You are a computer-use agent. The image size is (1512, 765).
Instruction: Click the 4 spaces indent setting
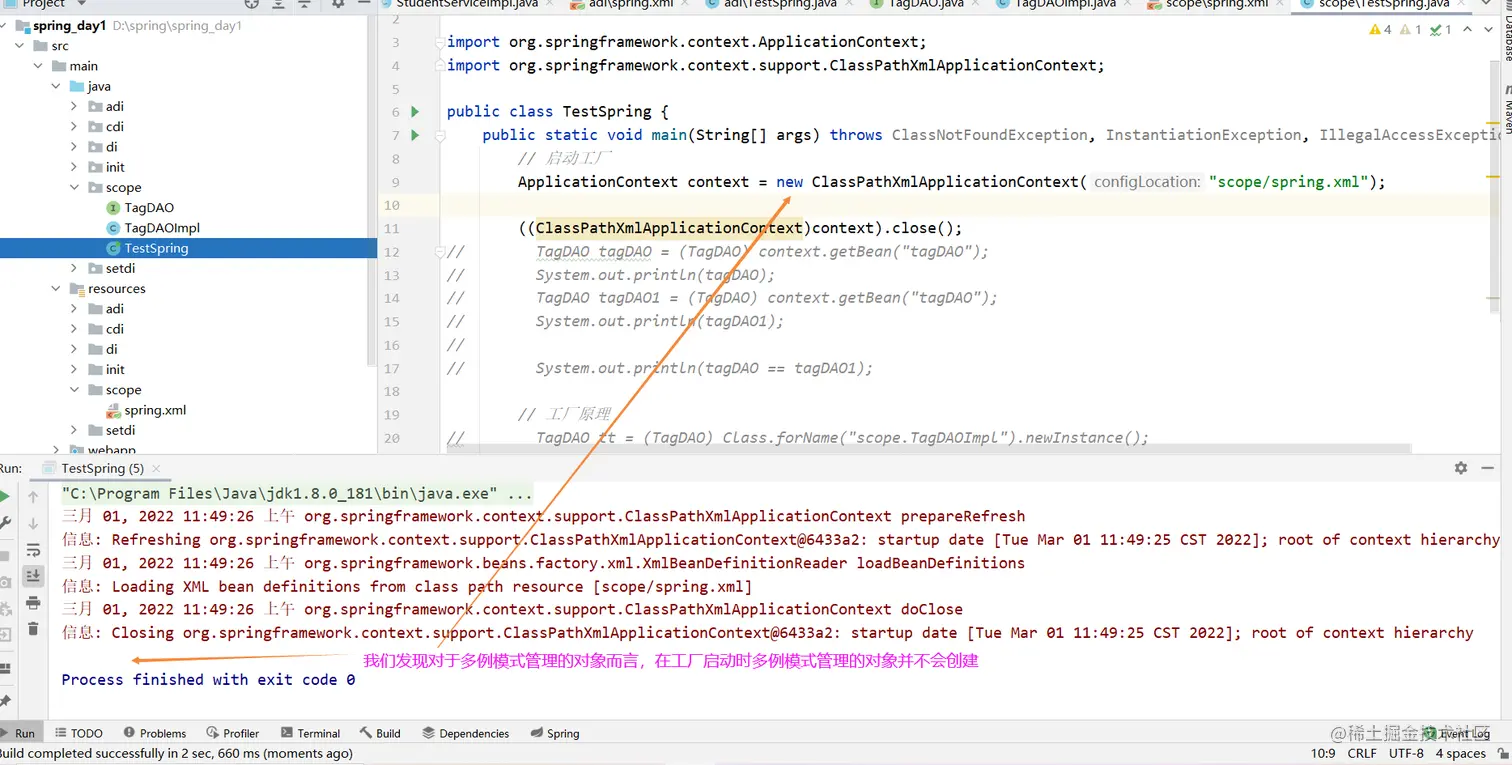pyautogui.click(x=1460, y=753)
